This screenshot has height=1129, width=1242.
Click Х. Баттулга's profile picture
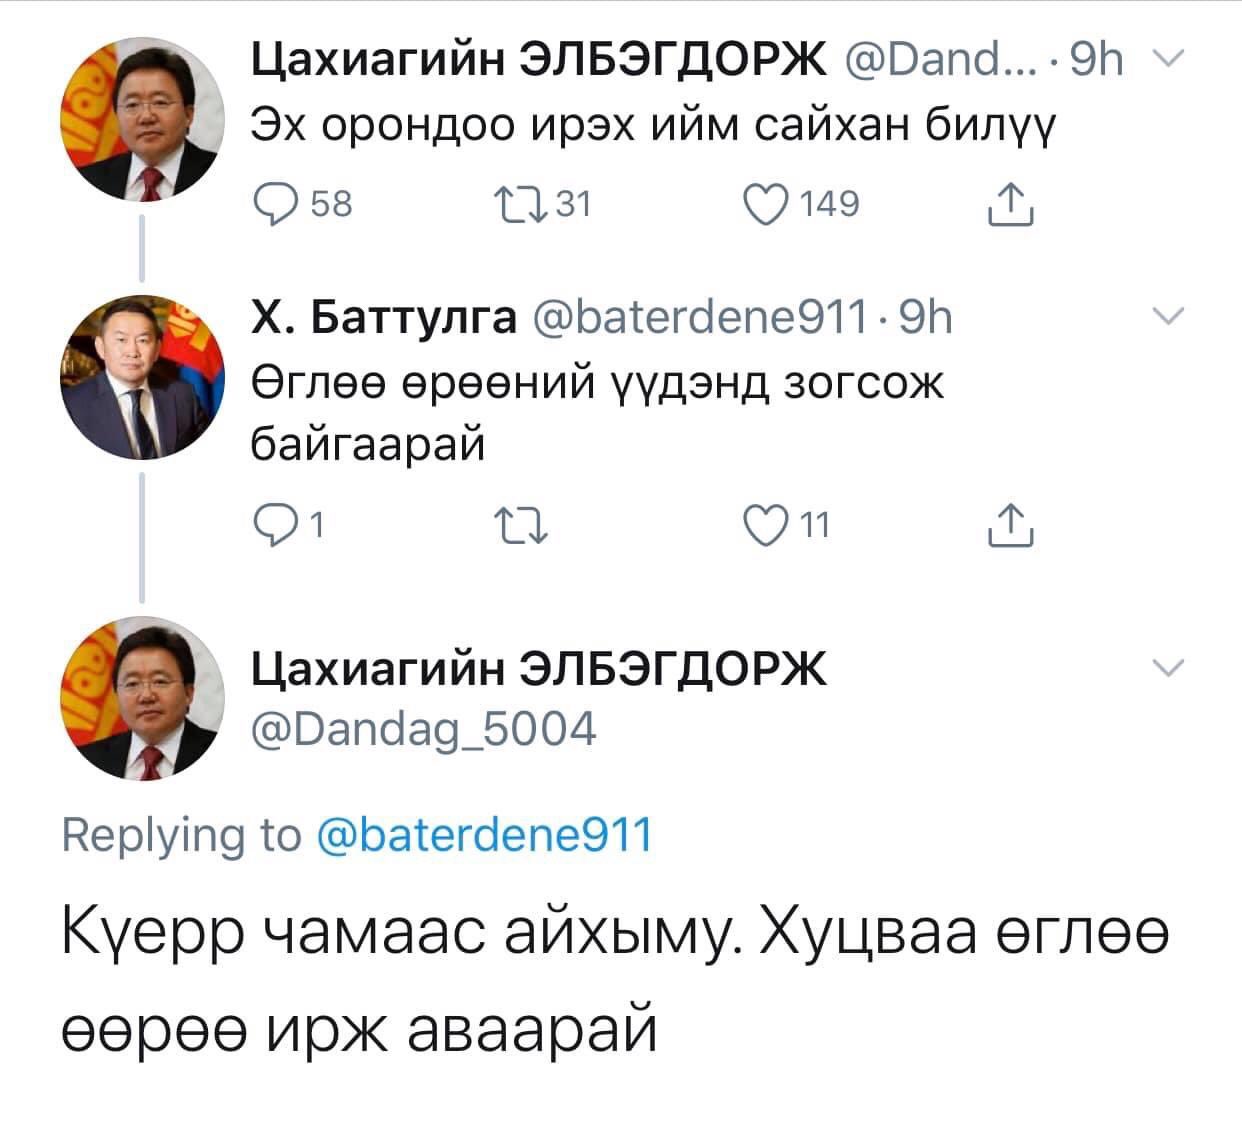[x=145, y=373]
